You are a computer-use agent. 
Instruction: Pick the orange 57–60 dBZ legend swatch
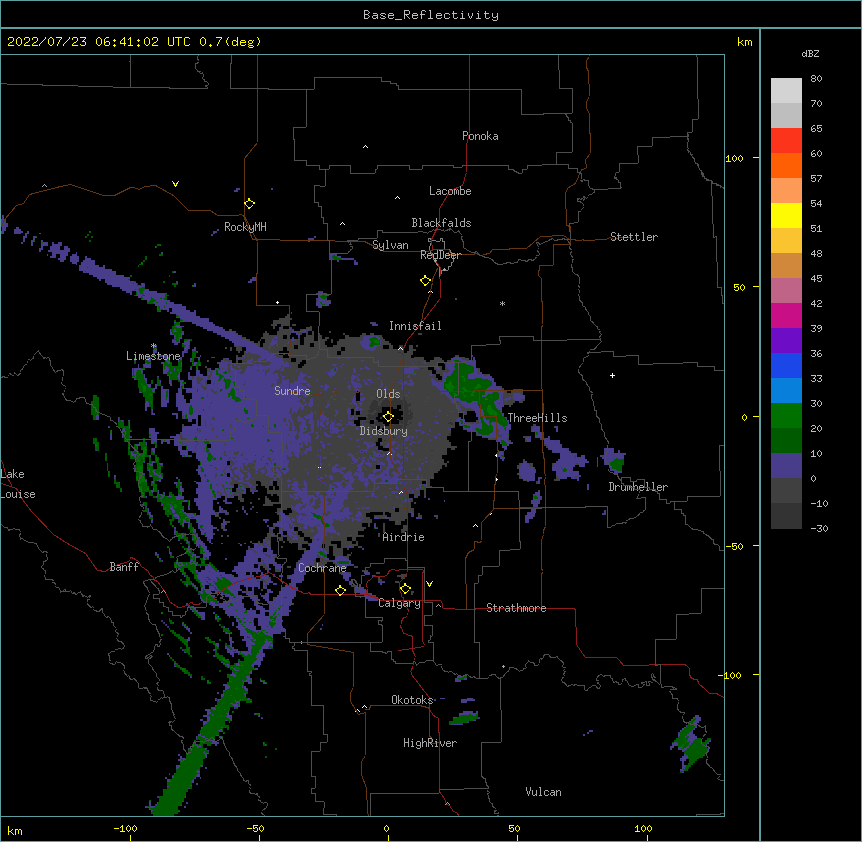(786, 165)
